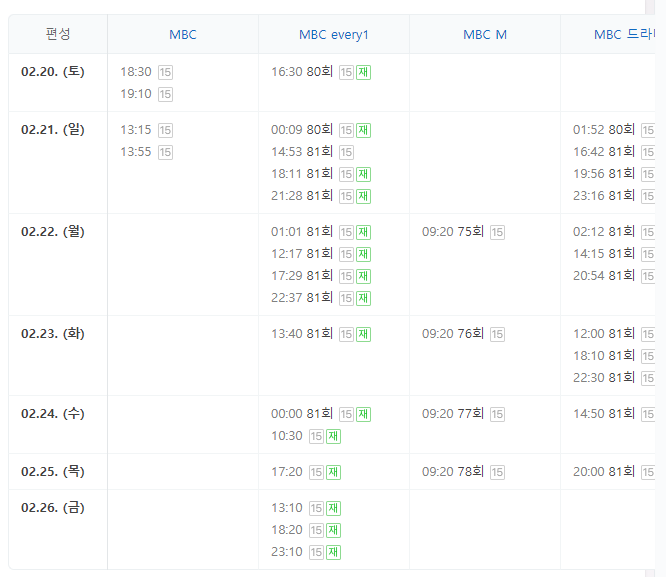Select the 02.26. (금) date row label
This screenshot has height=577, width=666.
[x=53, y=507]
